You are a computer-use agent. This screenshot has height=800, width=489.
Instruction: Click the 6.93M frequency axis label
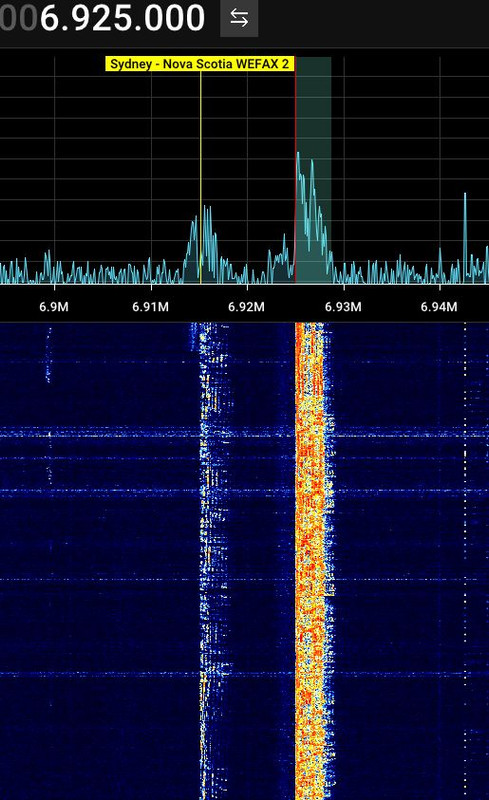tap(343, 307)
